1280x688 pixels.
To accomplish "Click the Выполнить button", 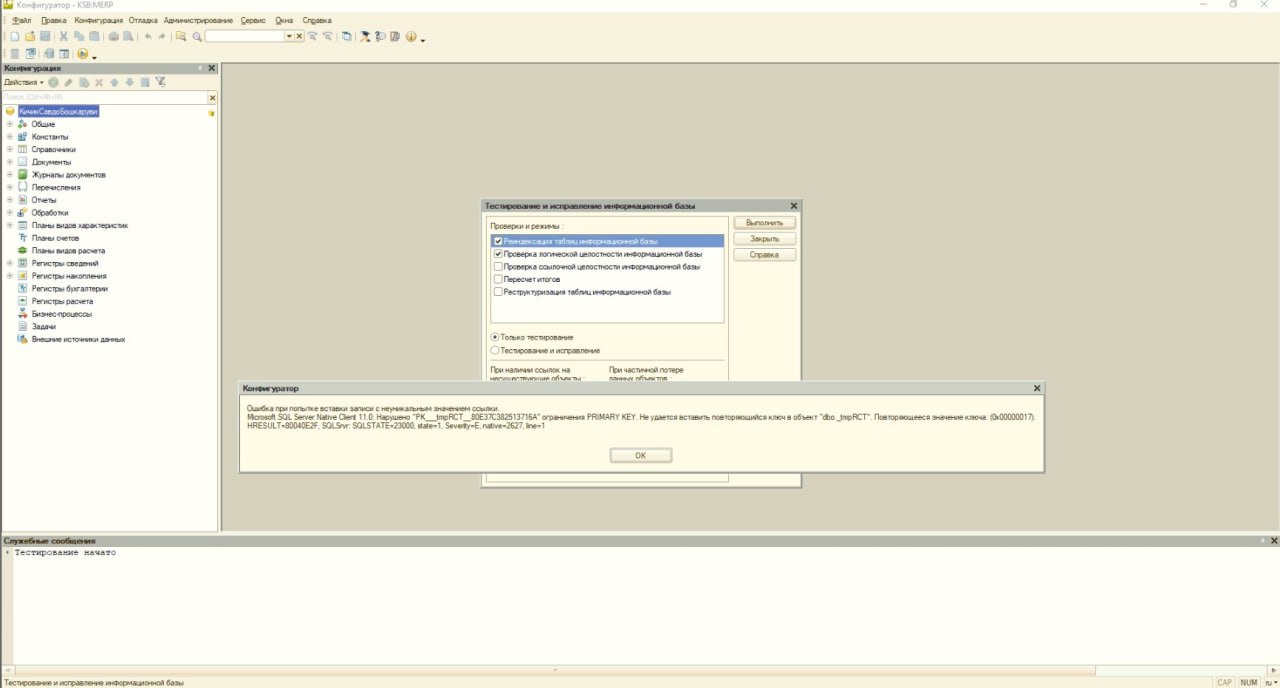I will tap(765, 223).
